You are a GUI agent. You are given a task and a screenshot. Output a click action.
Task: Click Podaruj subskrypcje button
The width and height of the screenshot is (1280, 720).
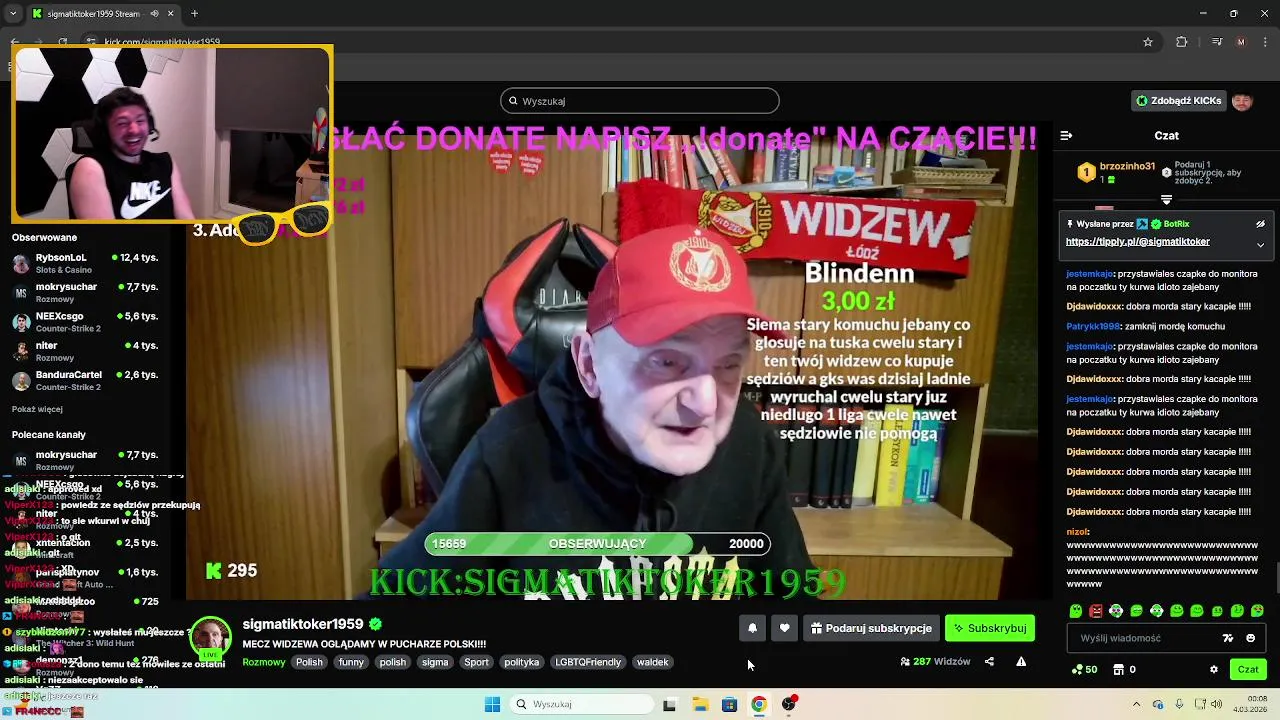[871, 628]
